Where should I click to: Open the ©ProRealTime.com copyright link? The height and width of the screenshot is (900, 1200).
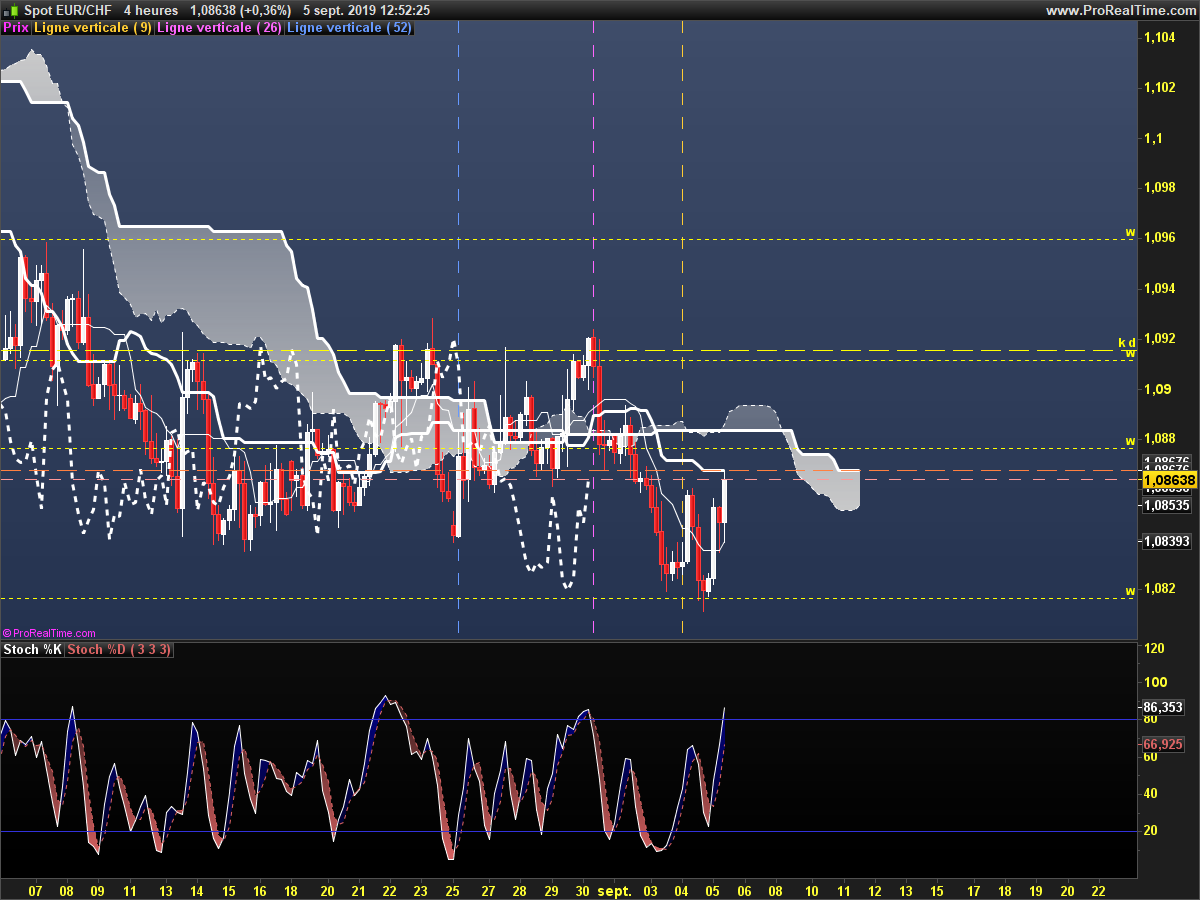click(49, 633)
